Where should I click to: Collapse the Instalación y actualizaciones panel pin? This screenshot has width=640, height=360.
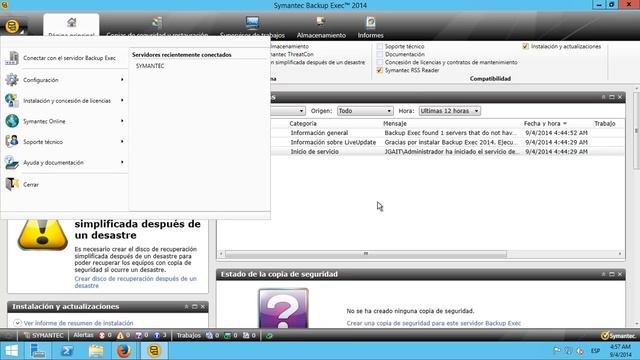(187, 307)
